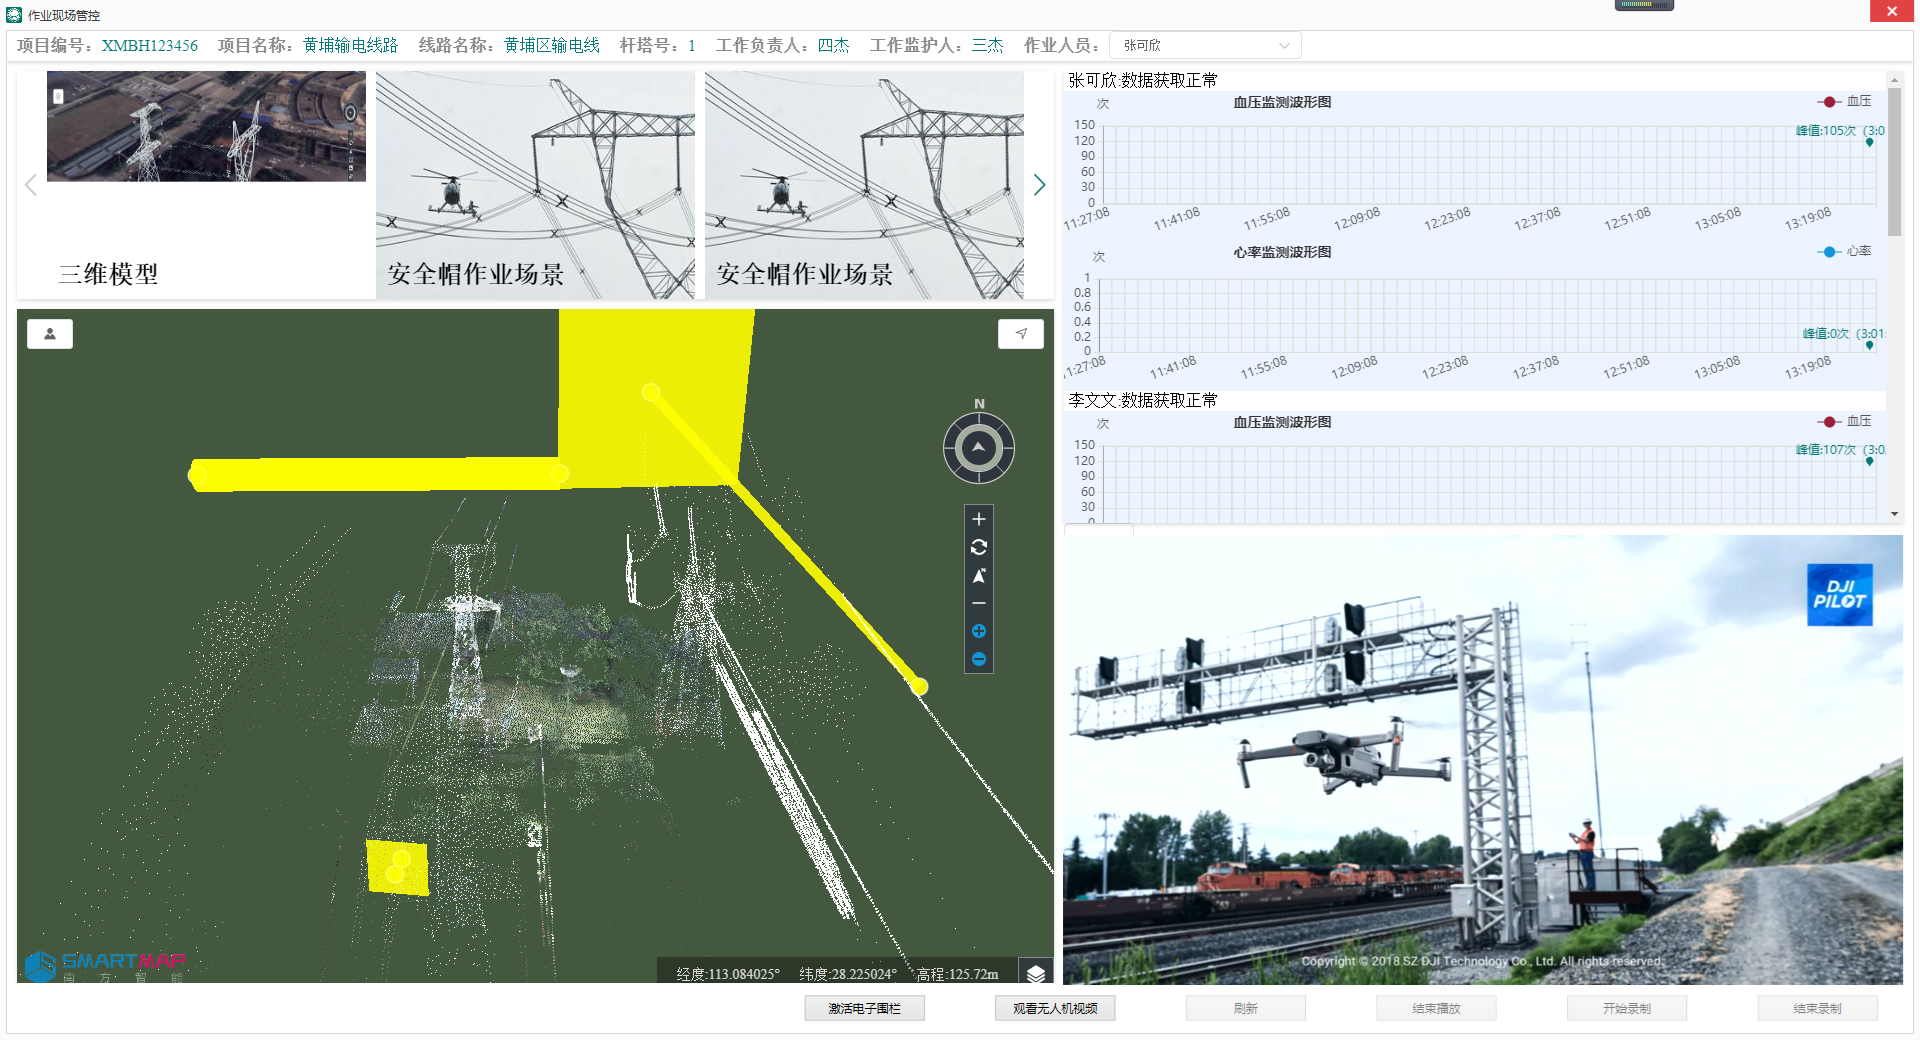This screenshot has height=1040, width=1920.
Task: Click the blue minus circle map icon
Action: coord(978,659)
